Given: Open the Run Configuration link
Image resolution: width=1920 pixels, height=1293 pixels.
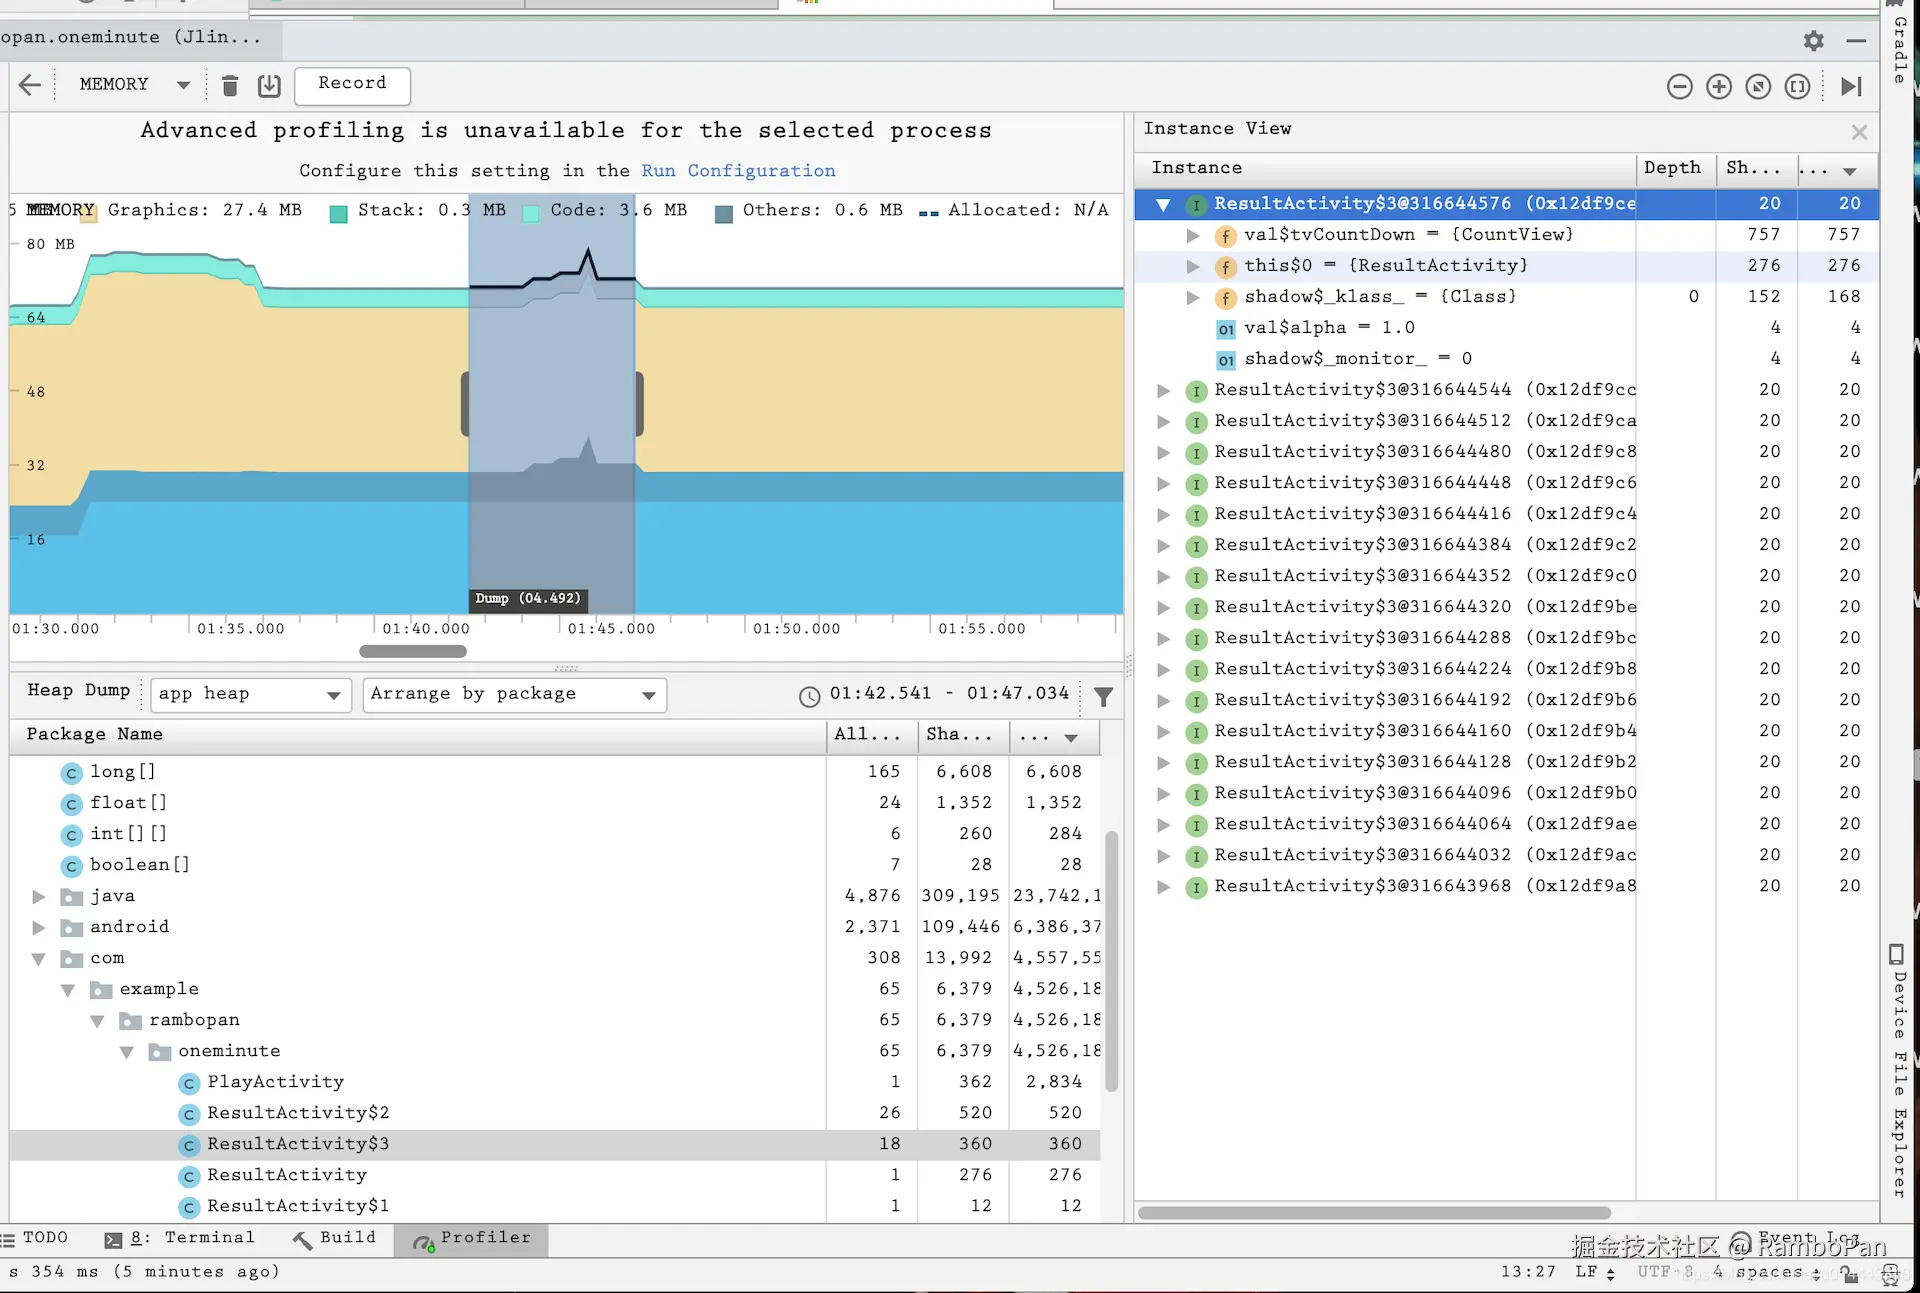Looking at the screenshot, I should (x=738, y=171).
